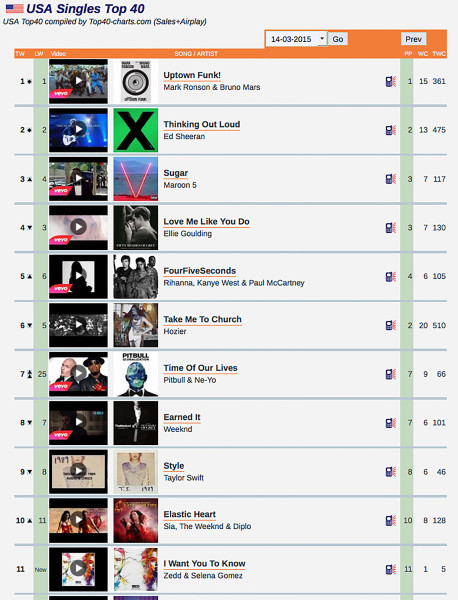Viewport: 458px width, 600px height.
Task: Click the Thinking Out Loud X album cover
Action: [x=136, y=130]
